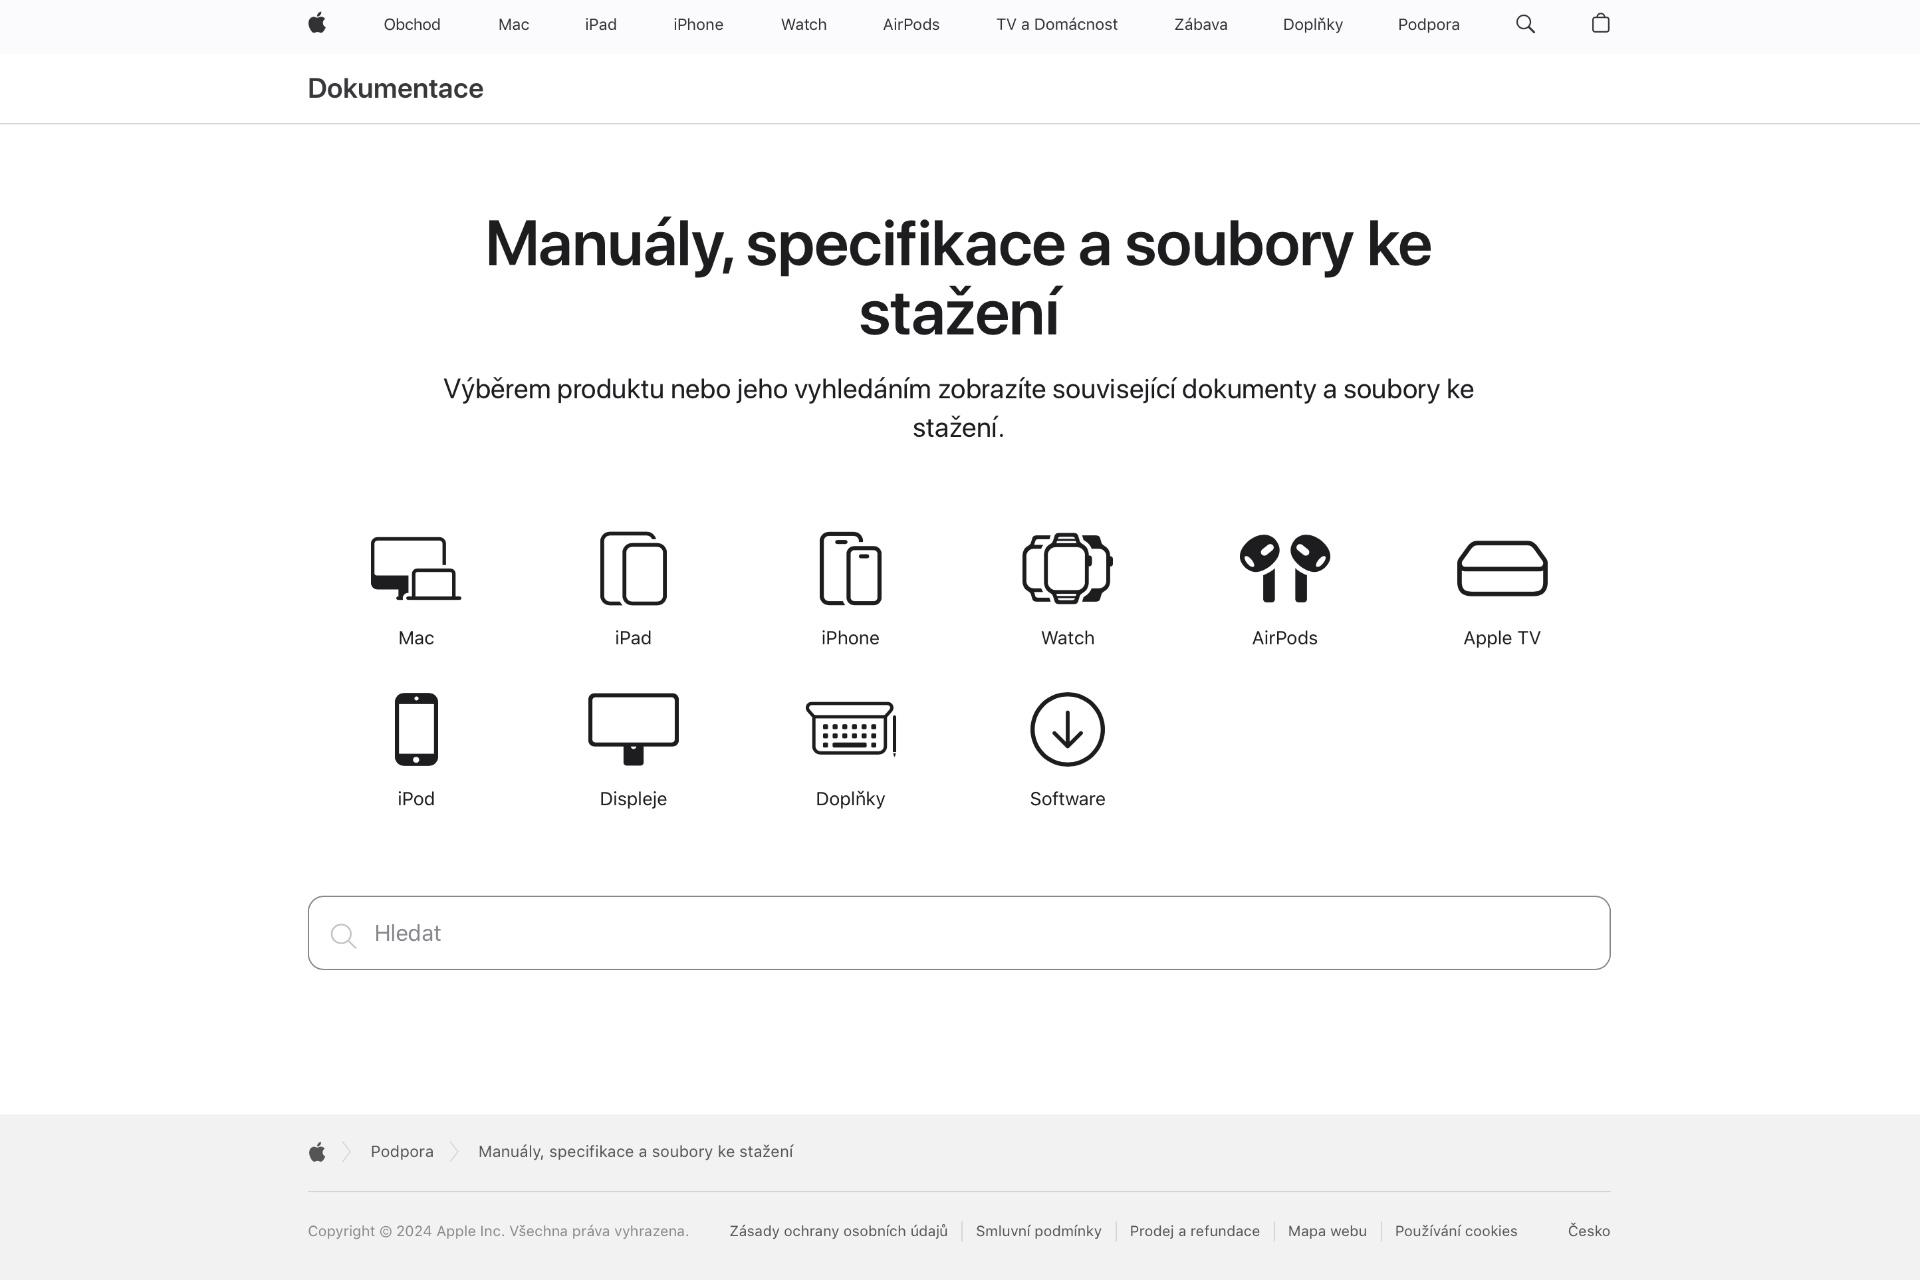
Task: Open the Prodej a refundace link
Action: point(1195,1231)
